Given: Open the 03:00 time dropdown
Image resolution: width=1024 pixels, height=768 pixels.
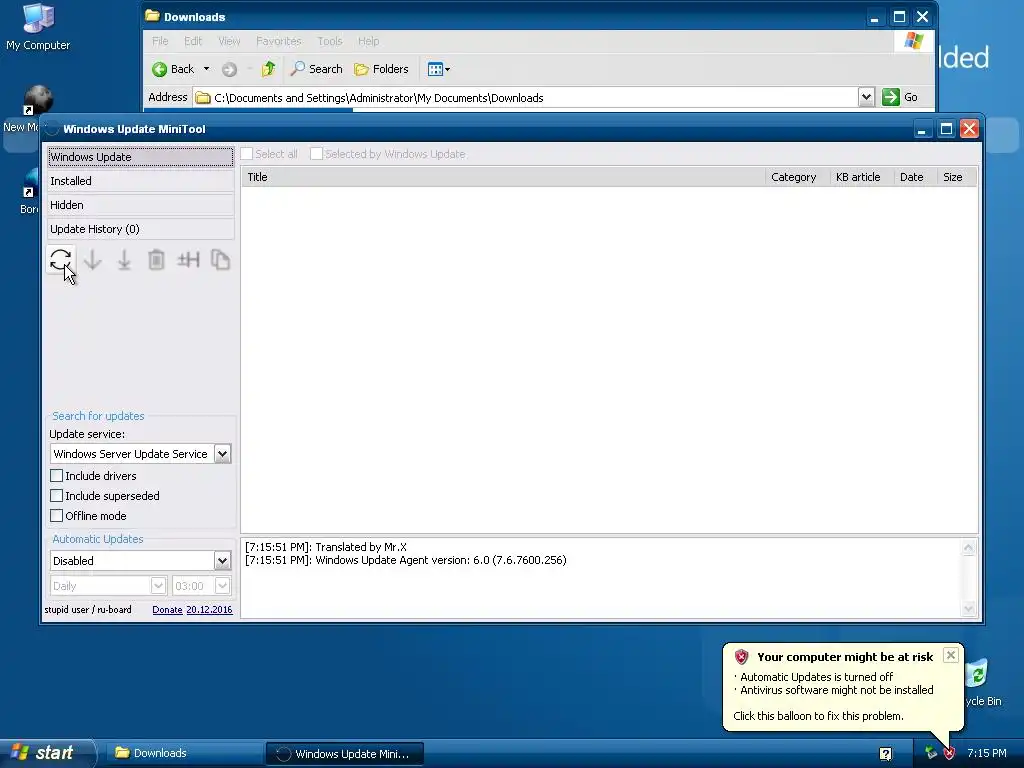Looking at the screenshot, I should (x=222, y=586).
